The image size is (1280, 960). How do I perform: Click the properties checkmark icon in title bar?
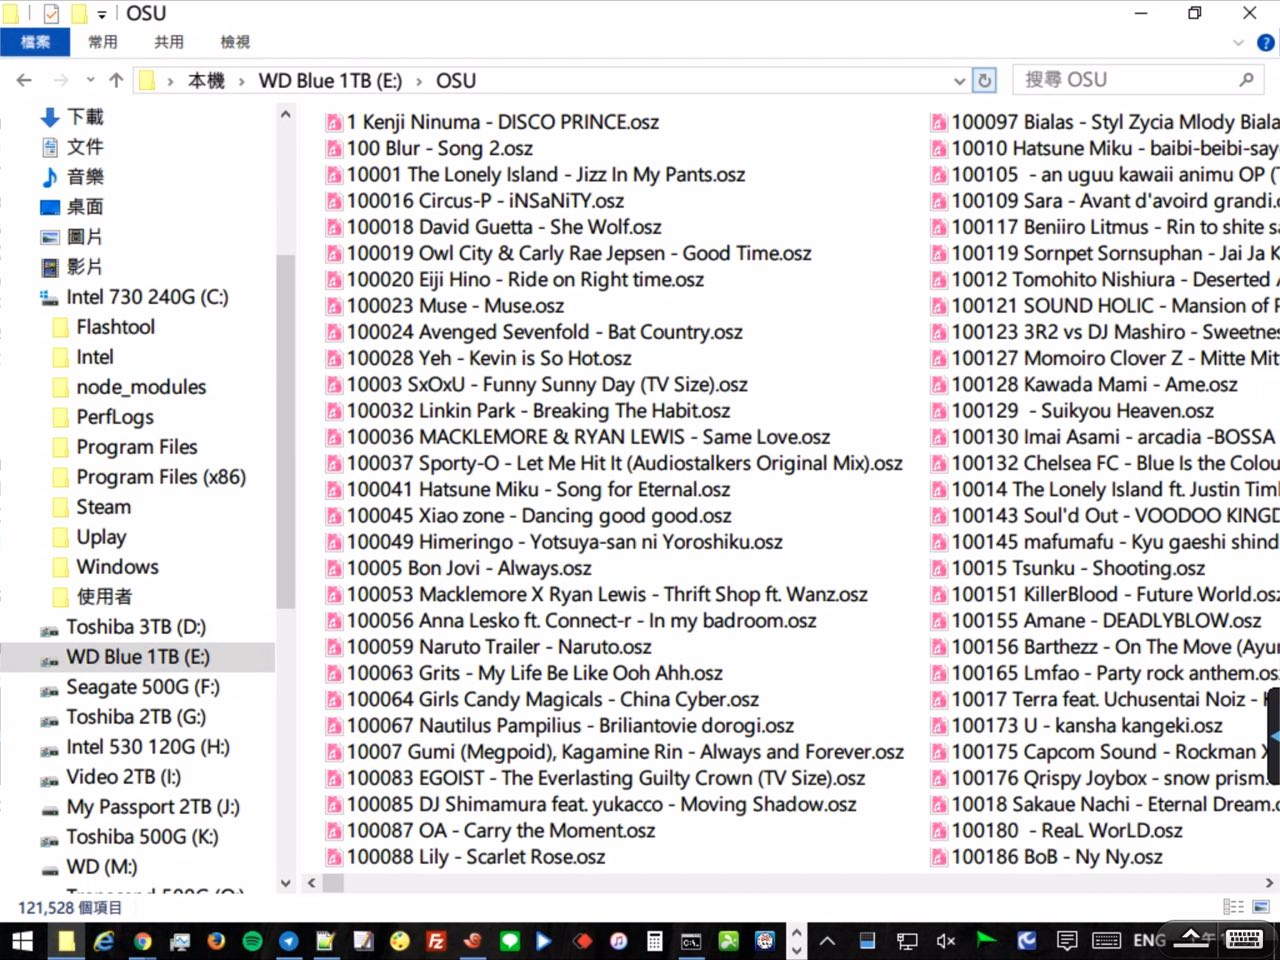(51, 14)
